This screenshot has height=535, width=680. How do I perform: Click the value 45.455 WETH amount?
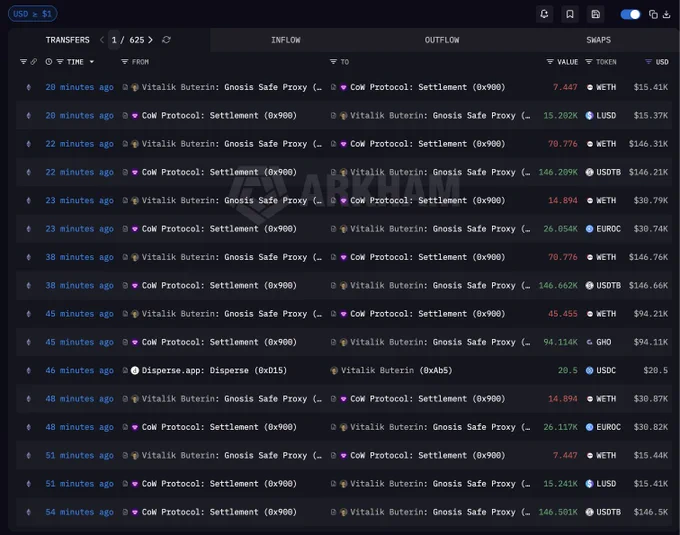coord(562,314)
